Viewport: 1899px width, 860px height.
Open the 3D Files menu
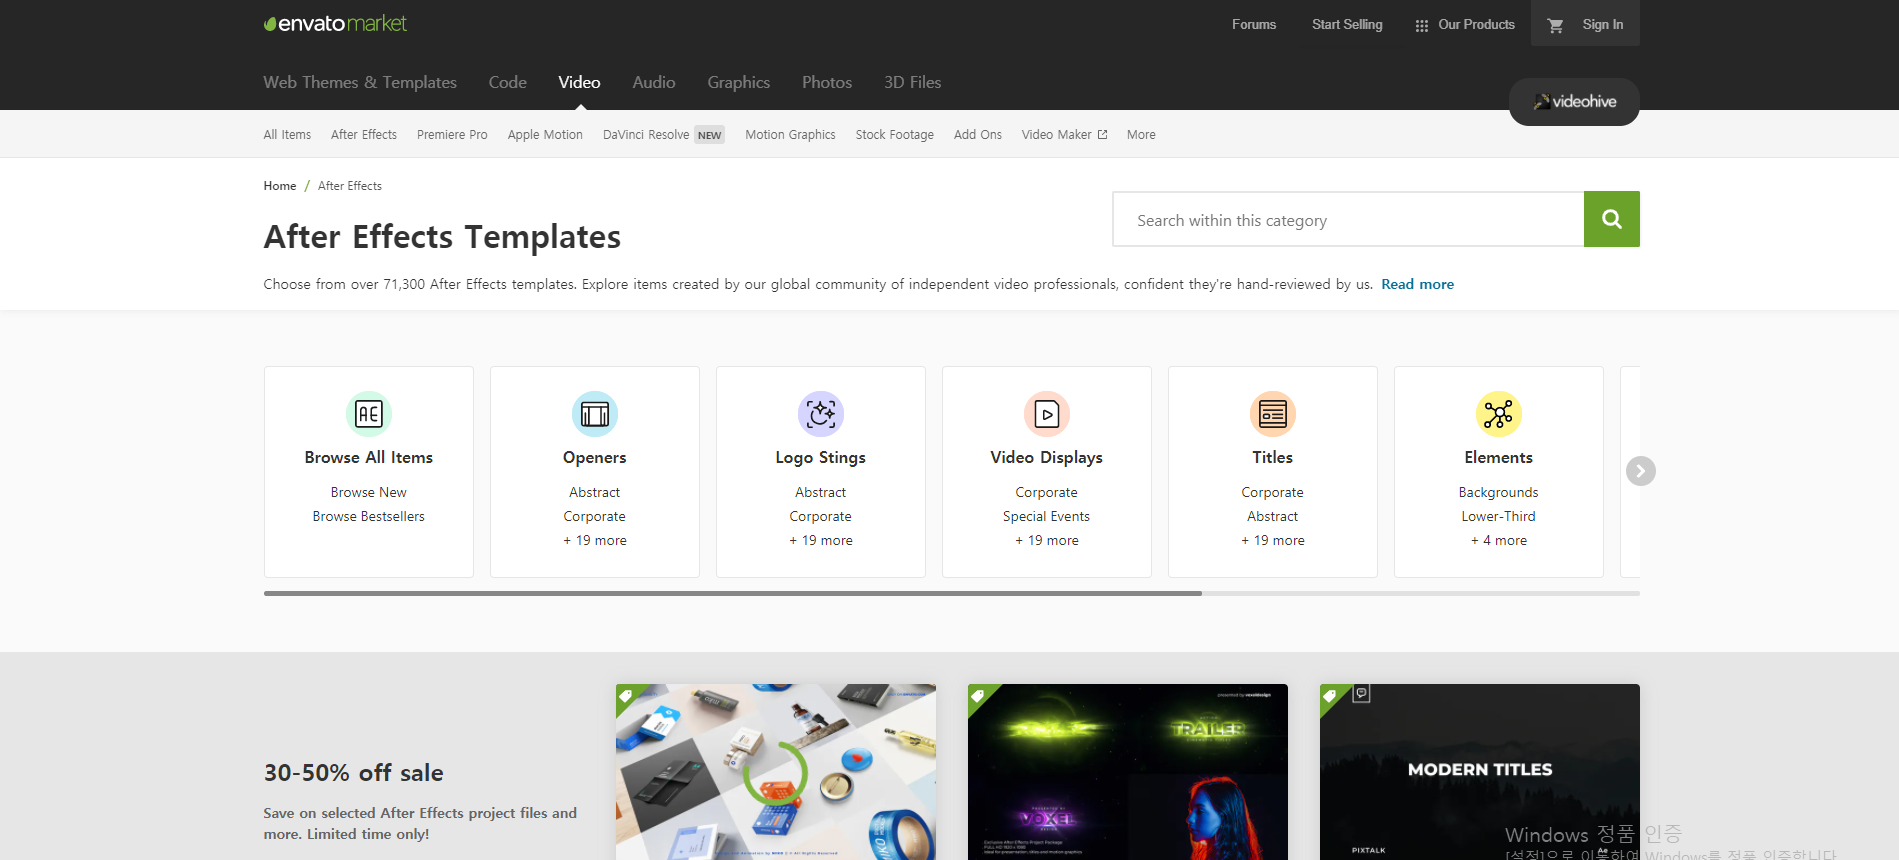pyautogui.click(x=913, y=82)
